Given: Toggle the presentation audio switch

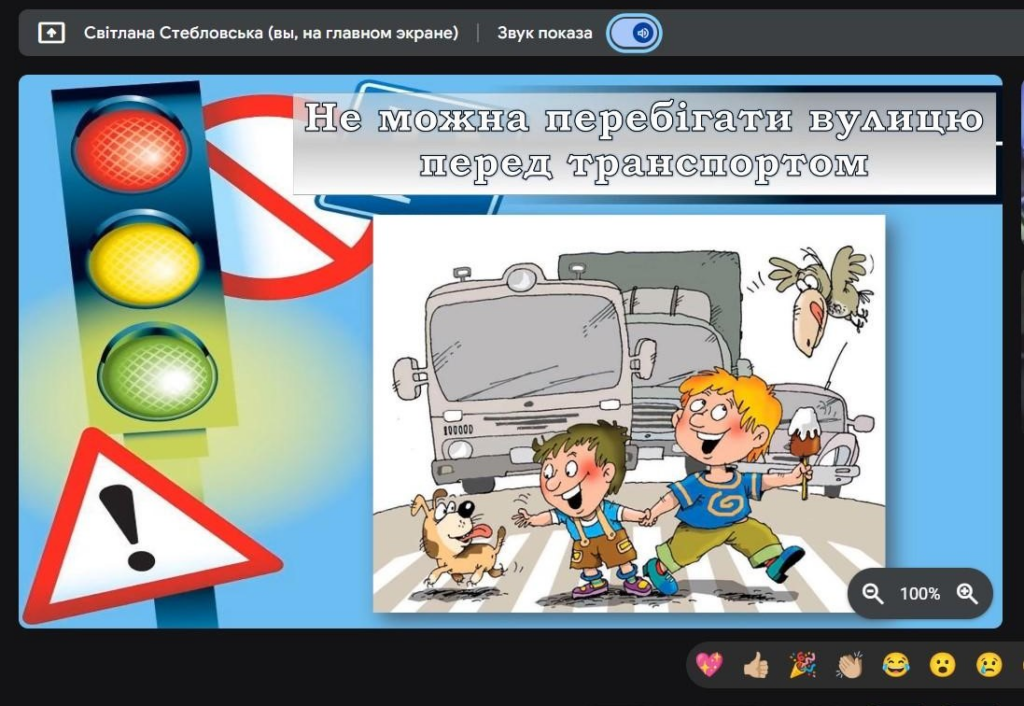Looking at the screenshot, I should click(634, 33).
